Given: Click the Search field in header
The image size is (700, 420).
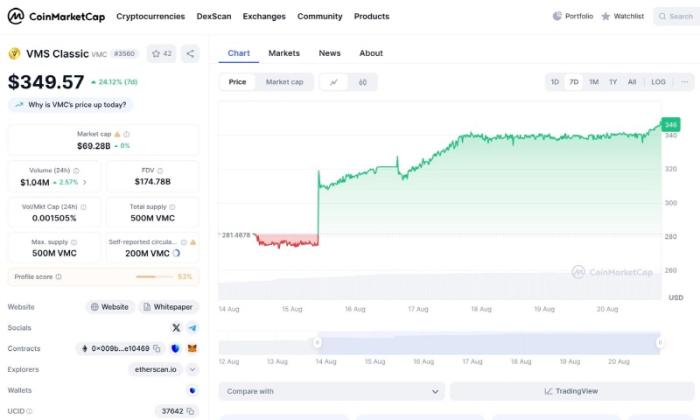Looking at the screenshot, I should [674, 16].
